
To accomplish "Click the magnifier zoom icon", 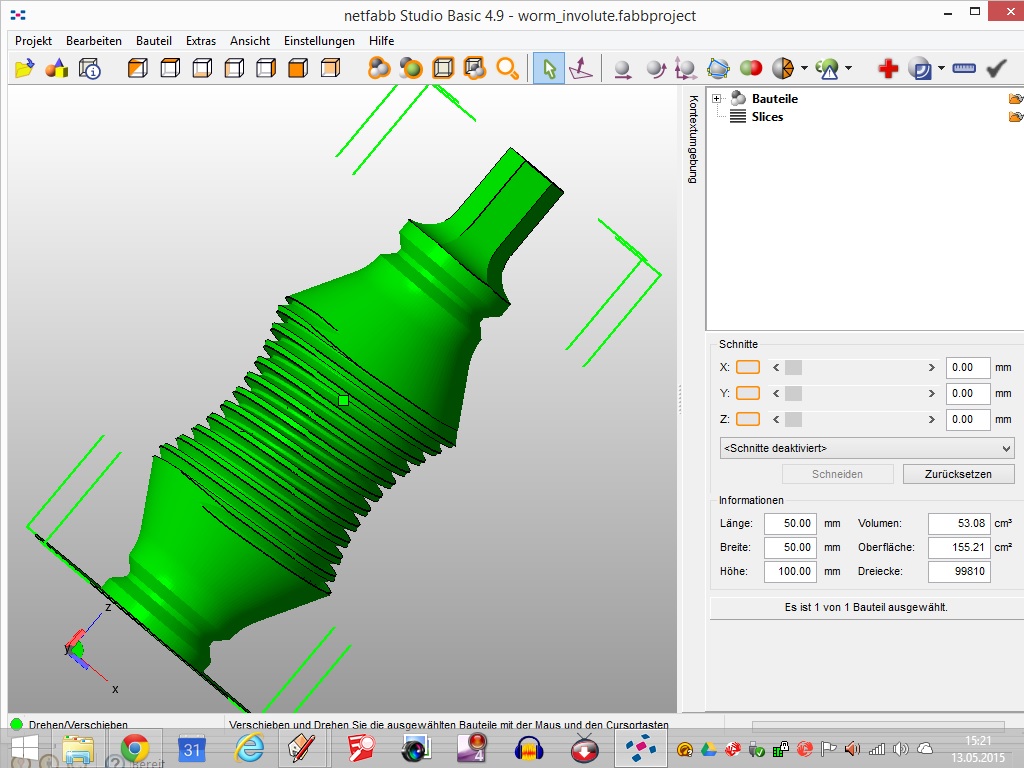I will [x=507, y=68].
